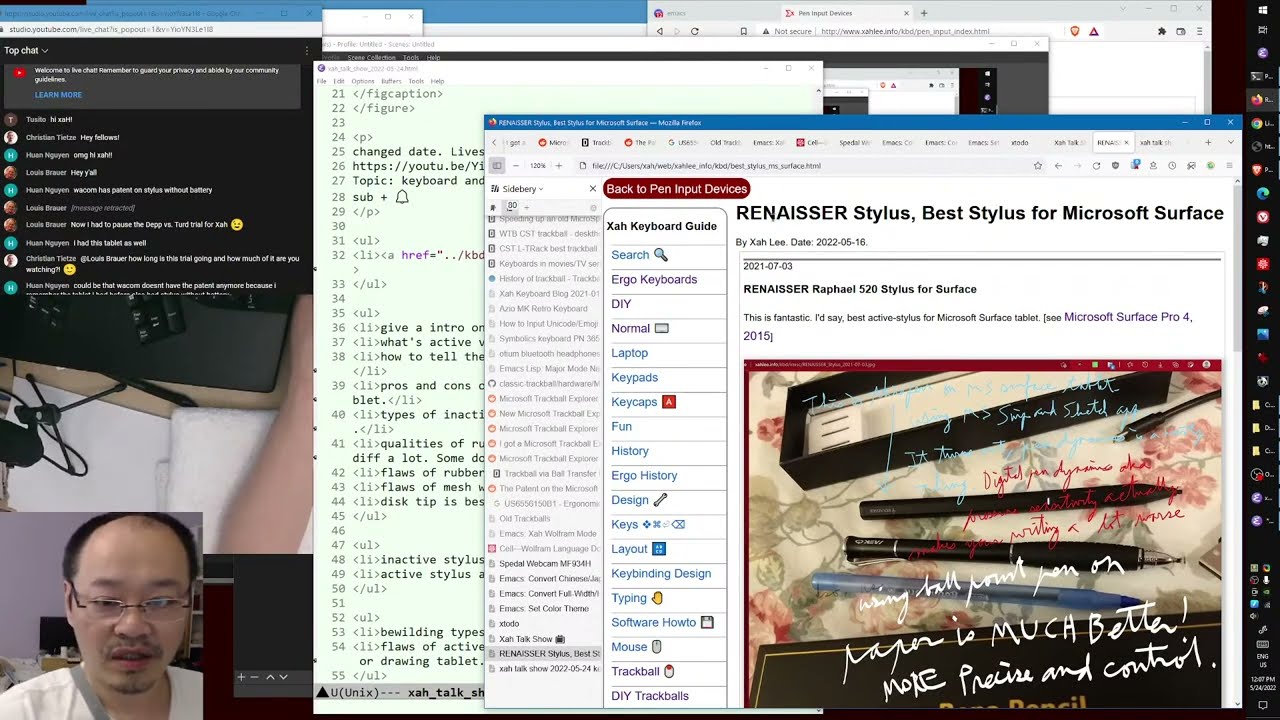Click the zoom-in plus in Firefox toolbar

point(558,166)
